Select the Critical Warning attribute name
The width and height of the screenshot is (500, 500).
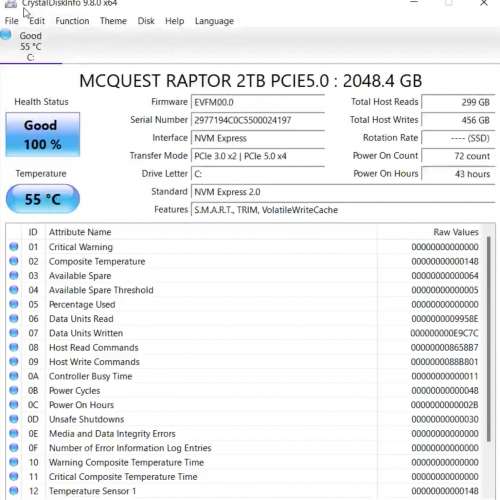tap(81, 247)
